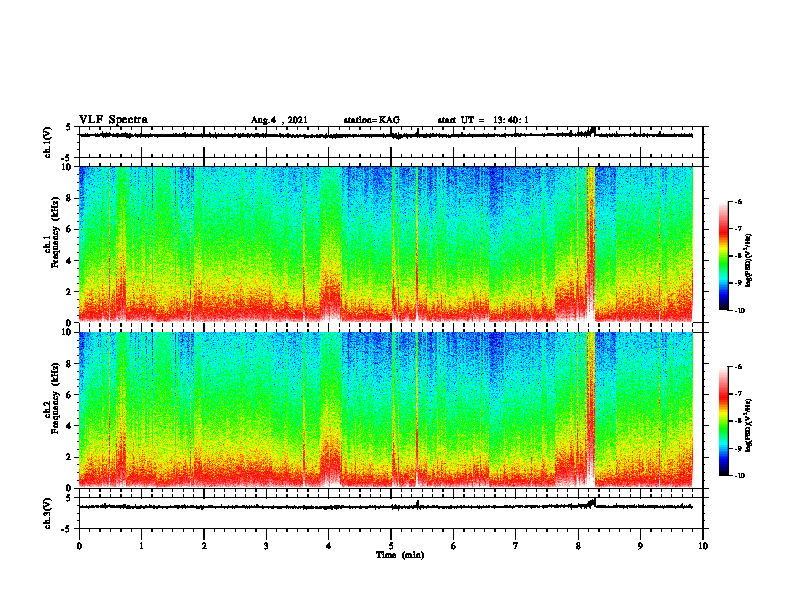Click time axis tick label '1'

coord(141,546)
